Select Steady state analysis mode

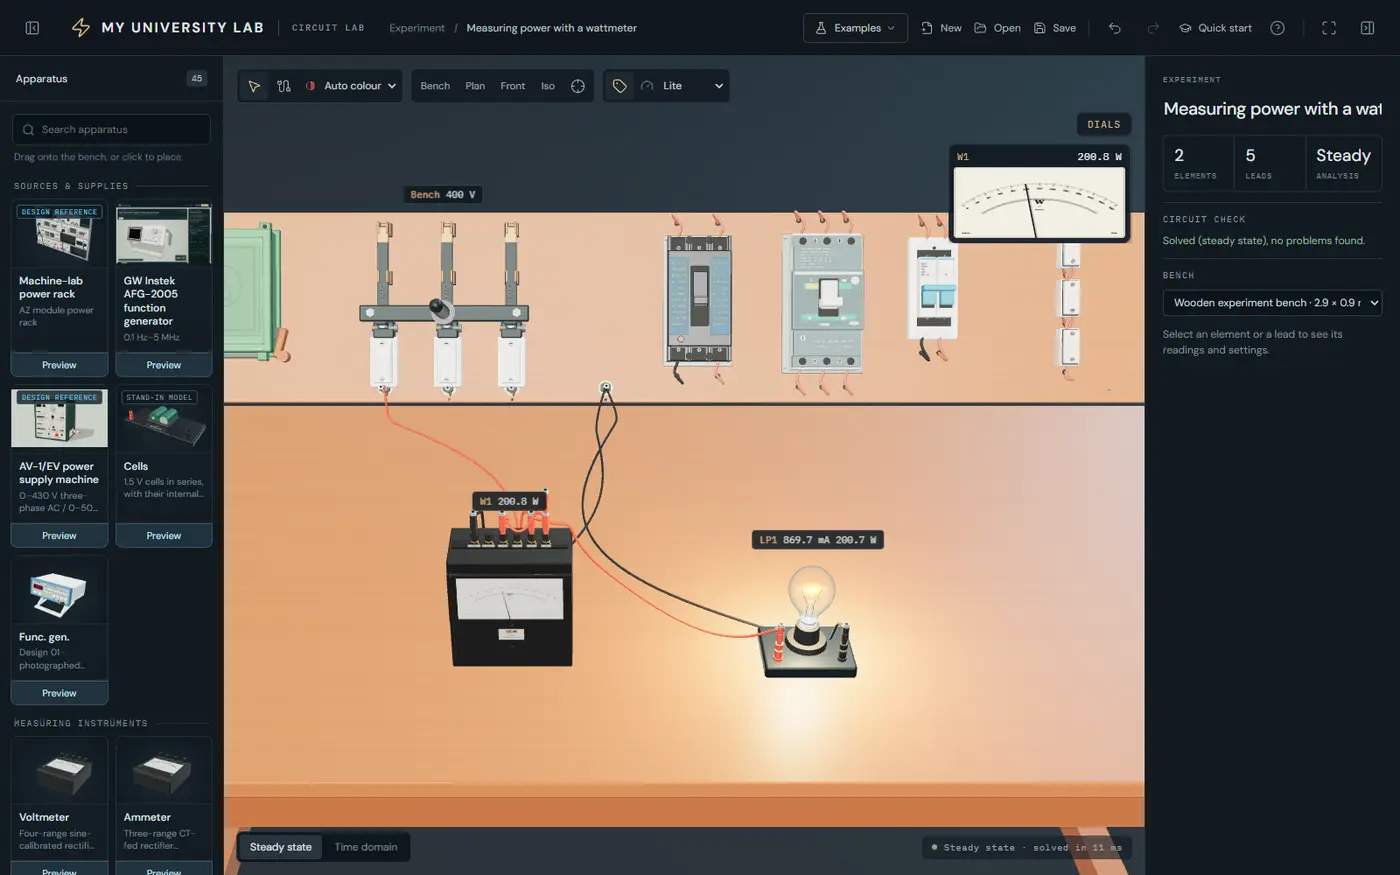click(x=281, y=847)
